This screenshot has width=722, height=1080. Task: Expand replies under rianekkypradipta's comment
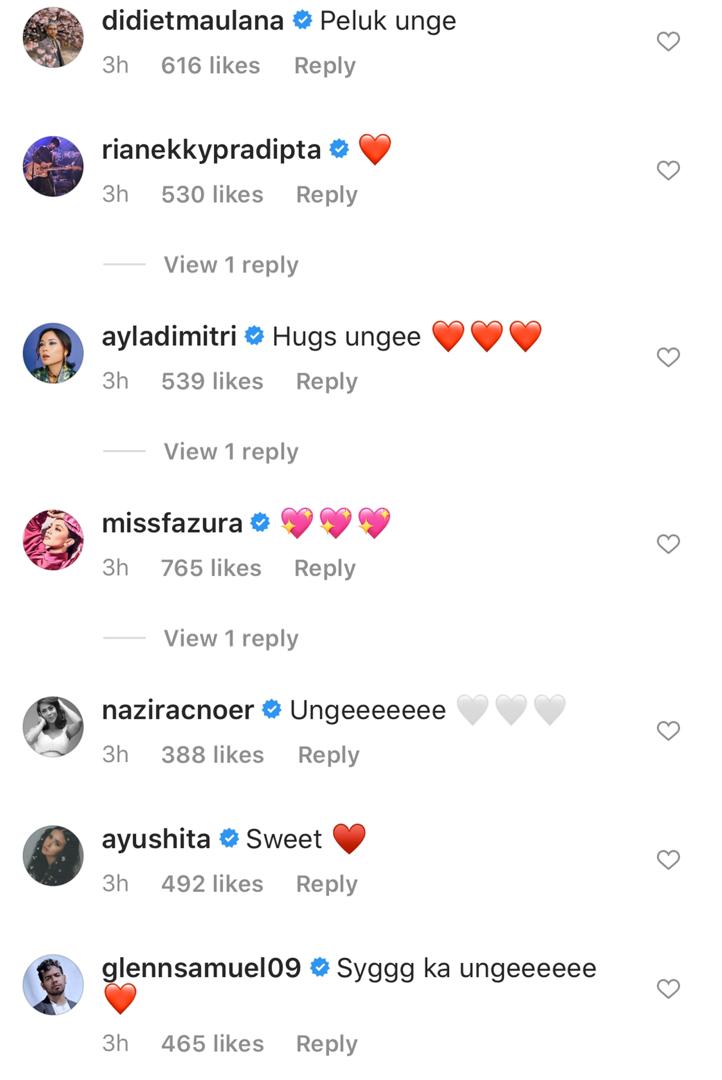(231, 265)
